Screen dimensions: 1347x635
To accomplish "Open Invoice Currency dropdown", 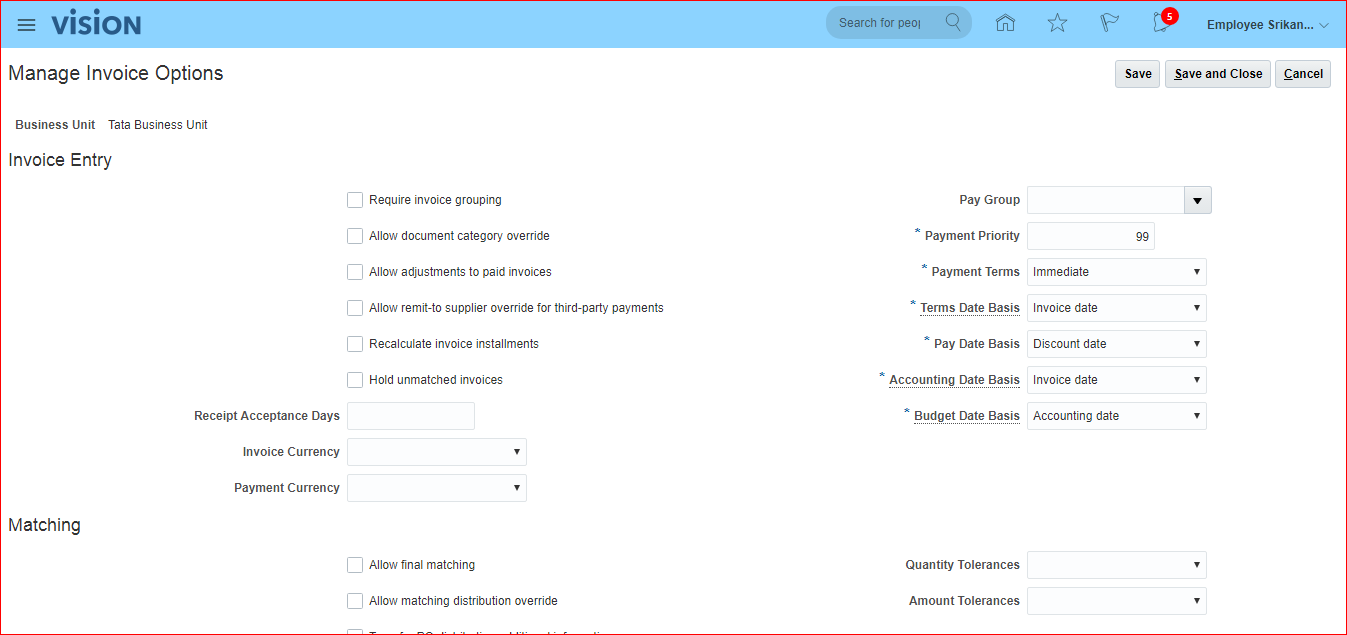I will [436, 452].
